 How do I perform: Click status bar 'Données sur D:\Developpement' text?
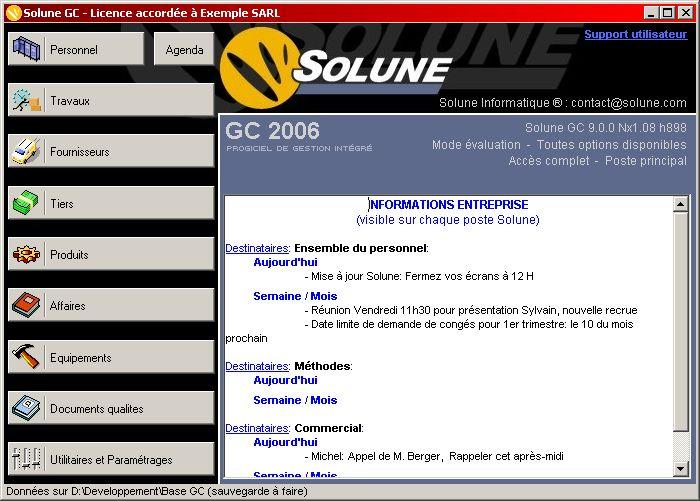(x=157, y=492)
